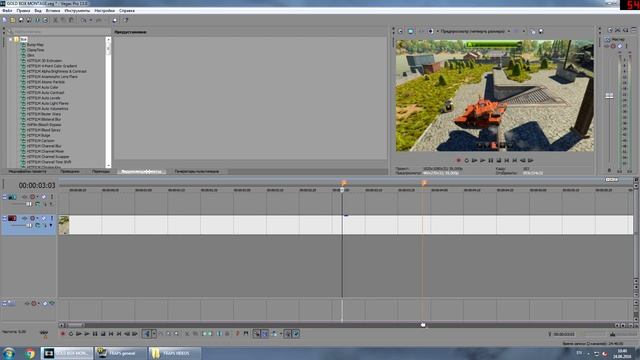Click Record in the bottom timeline transport
This screenshot has width=640, height=360.
[x=62, y=334]
